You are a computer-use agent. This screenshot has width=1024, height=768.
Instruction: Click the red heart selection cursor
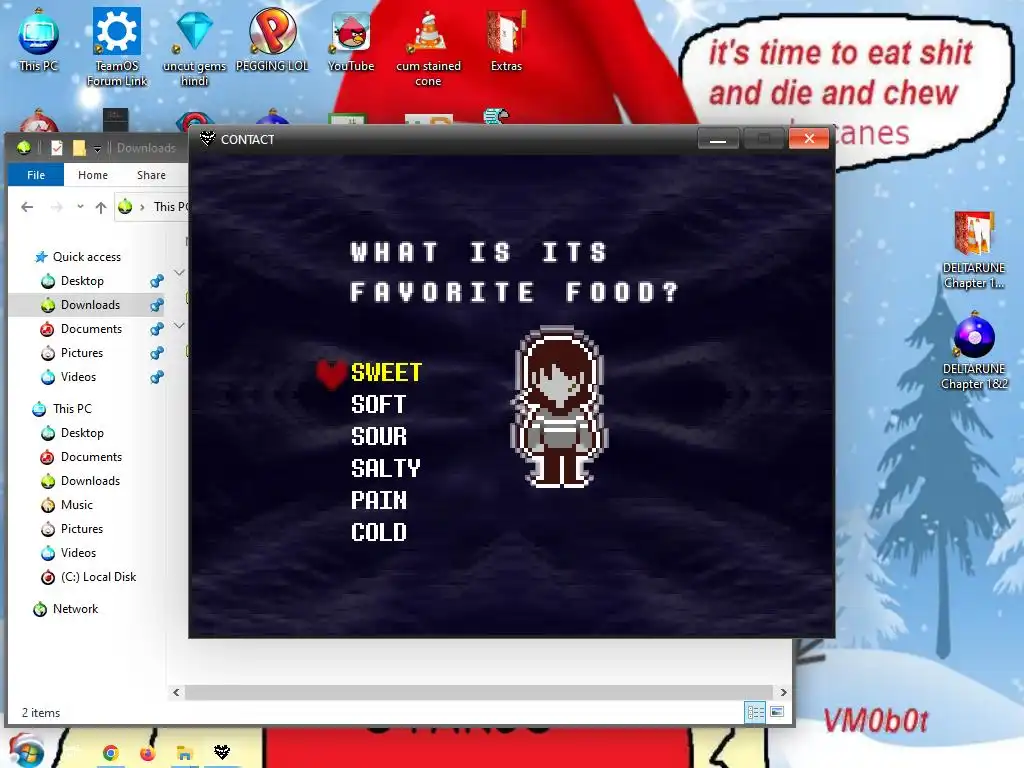click(x=331, y=374)
